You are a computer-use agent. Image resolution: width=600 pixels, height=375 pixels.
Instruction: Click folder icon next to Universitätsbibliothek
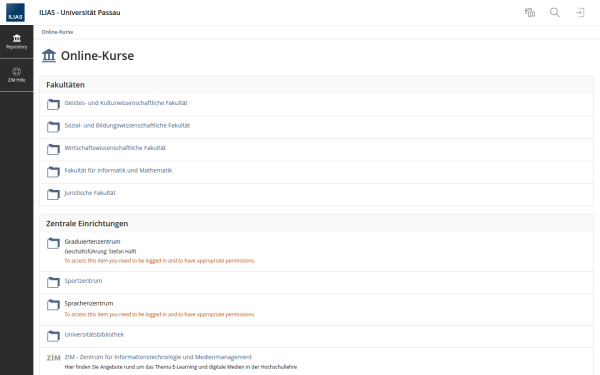click(x=53, y=336)
